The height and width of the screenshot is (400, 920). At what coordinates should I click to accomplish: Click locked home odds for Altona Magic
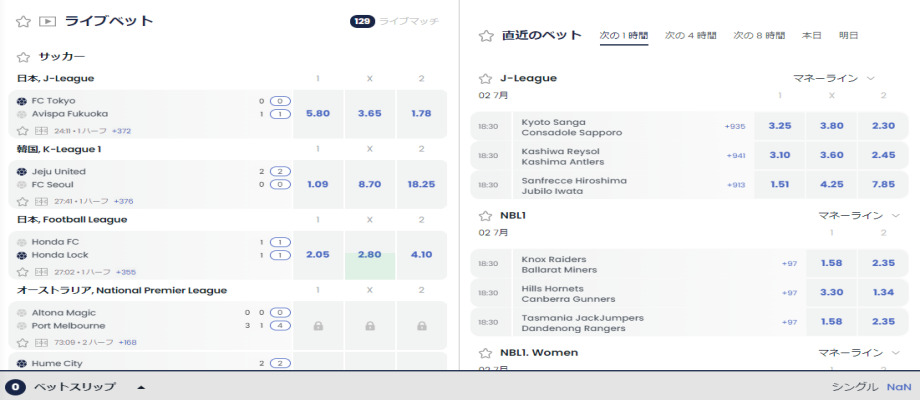pos(318,326)
